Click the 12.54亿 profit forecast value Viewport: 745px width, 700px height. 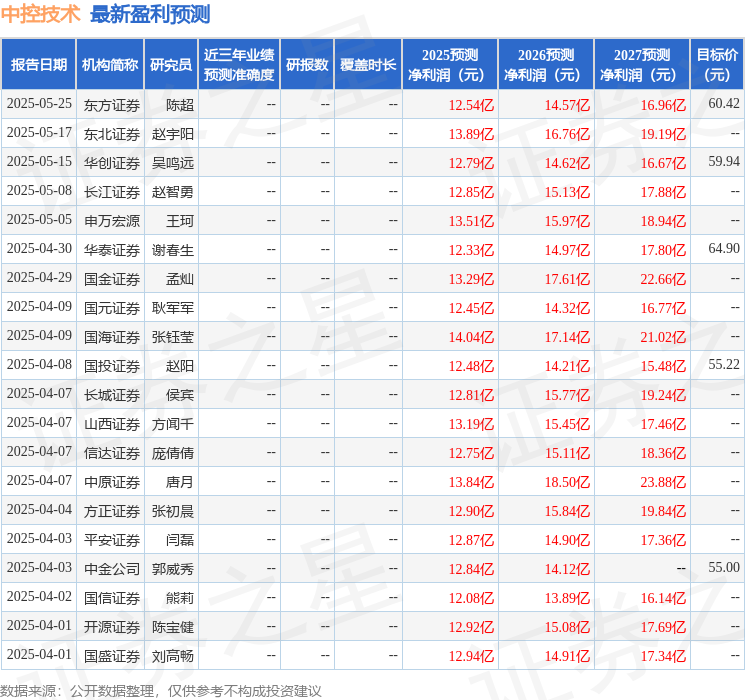[471, 105]
